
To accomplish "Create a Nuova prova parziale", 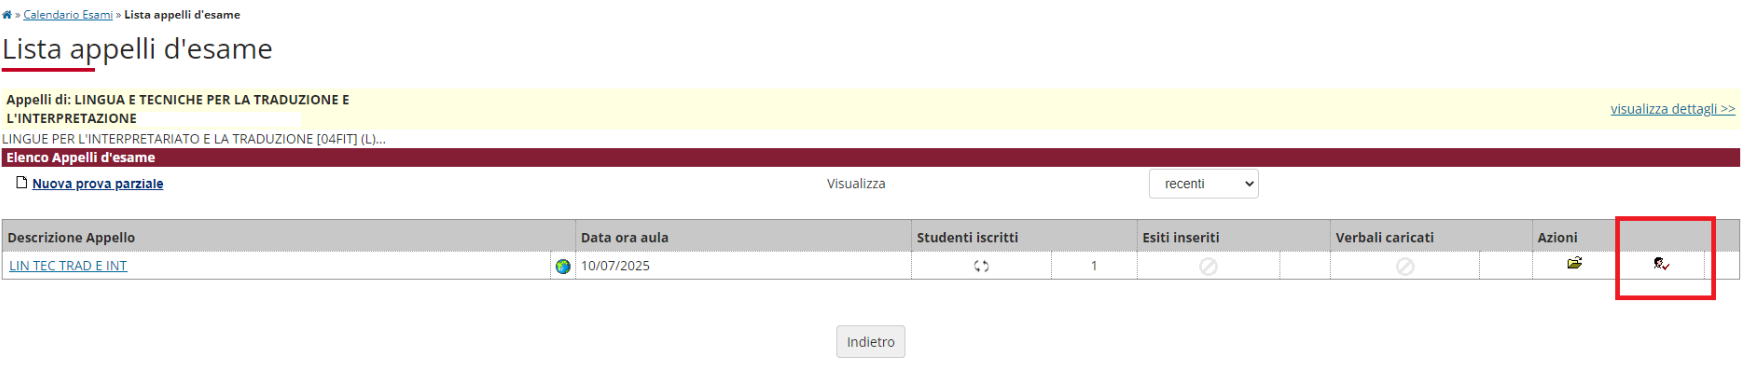I will click(97, 184).
